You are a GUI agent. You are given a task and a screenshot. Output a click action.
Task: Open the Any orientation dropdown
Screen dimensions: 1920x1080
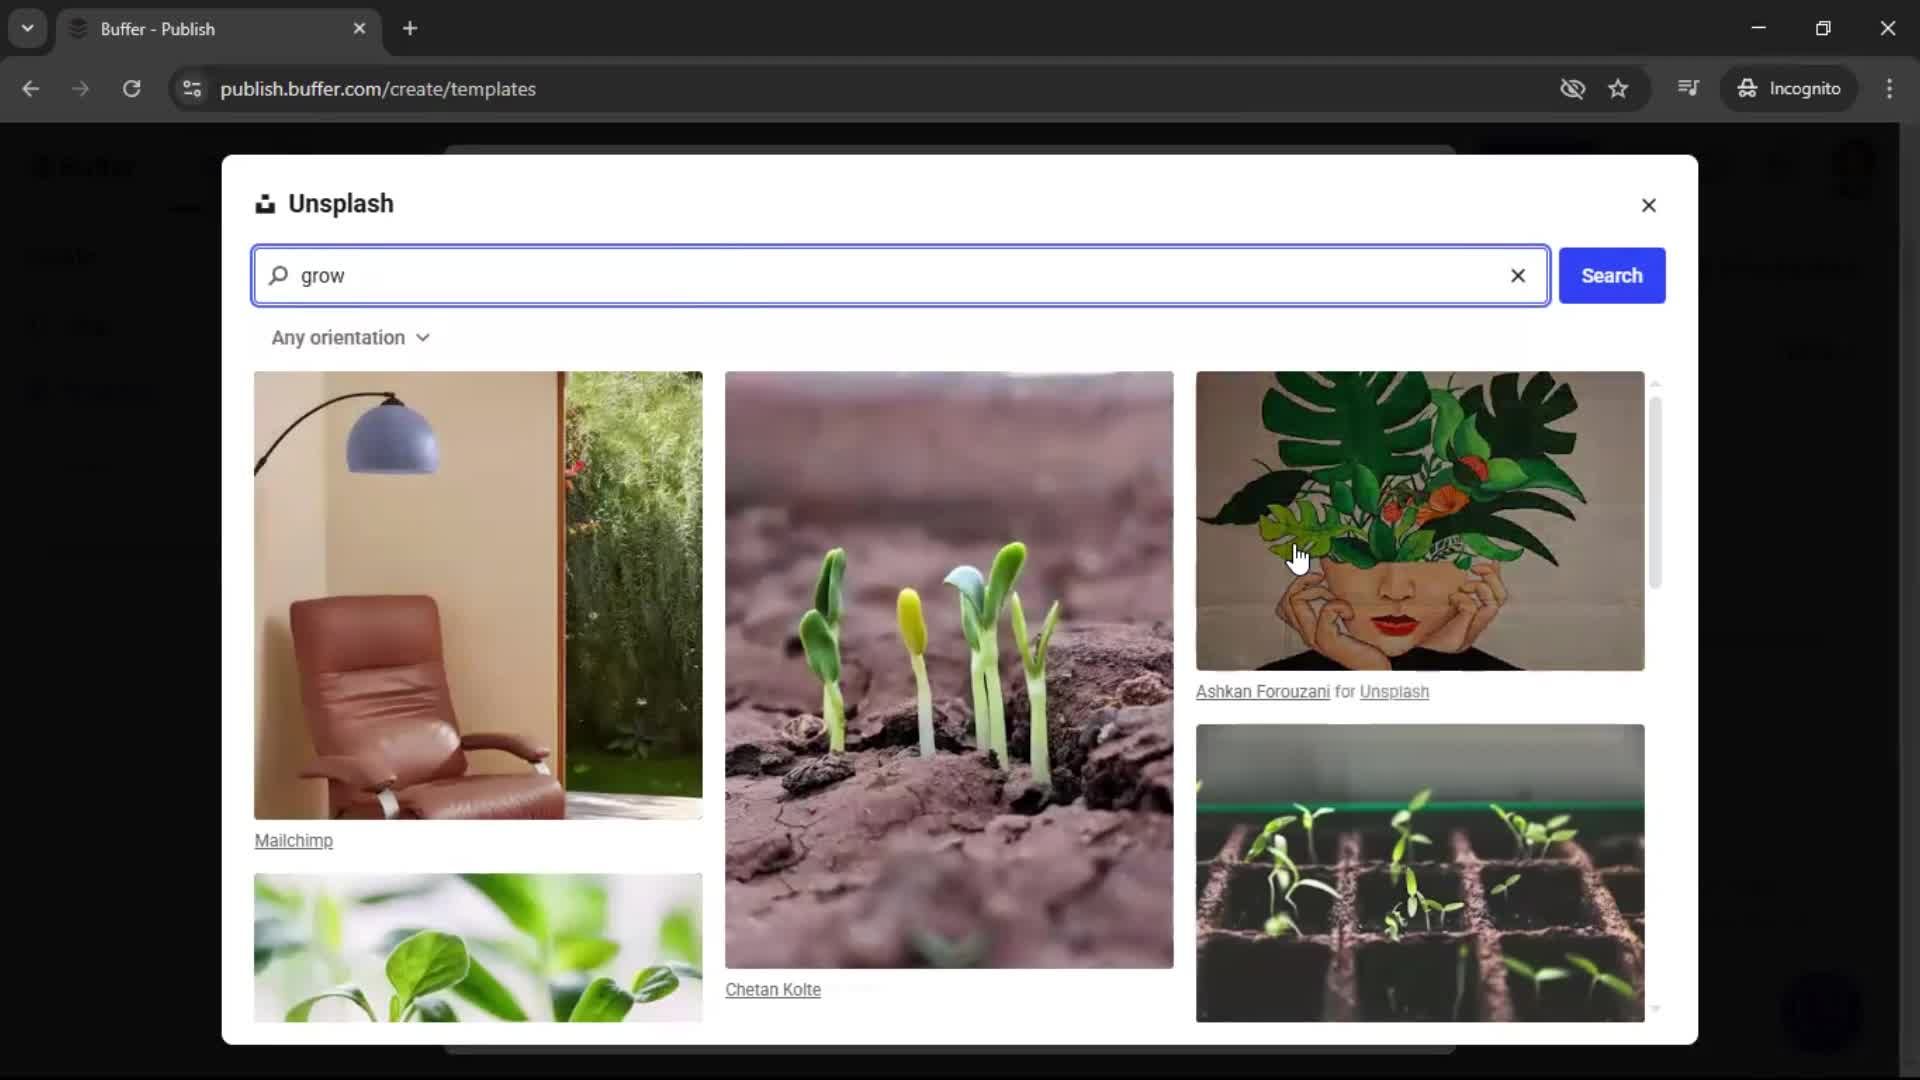pyautogui.click(x=350, y=337)
